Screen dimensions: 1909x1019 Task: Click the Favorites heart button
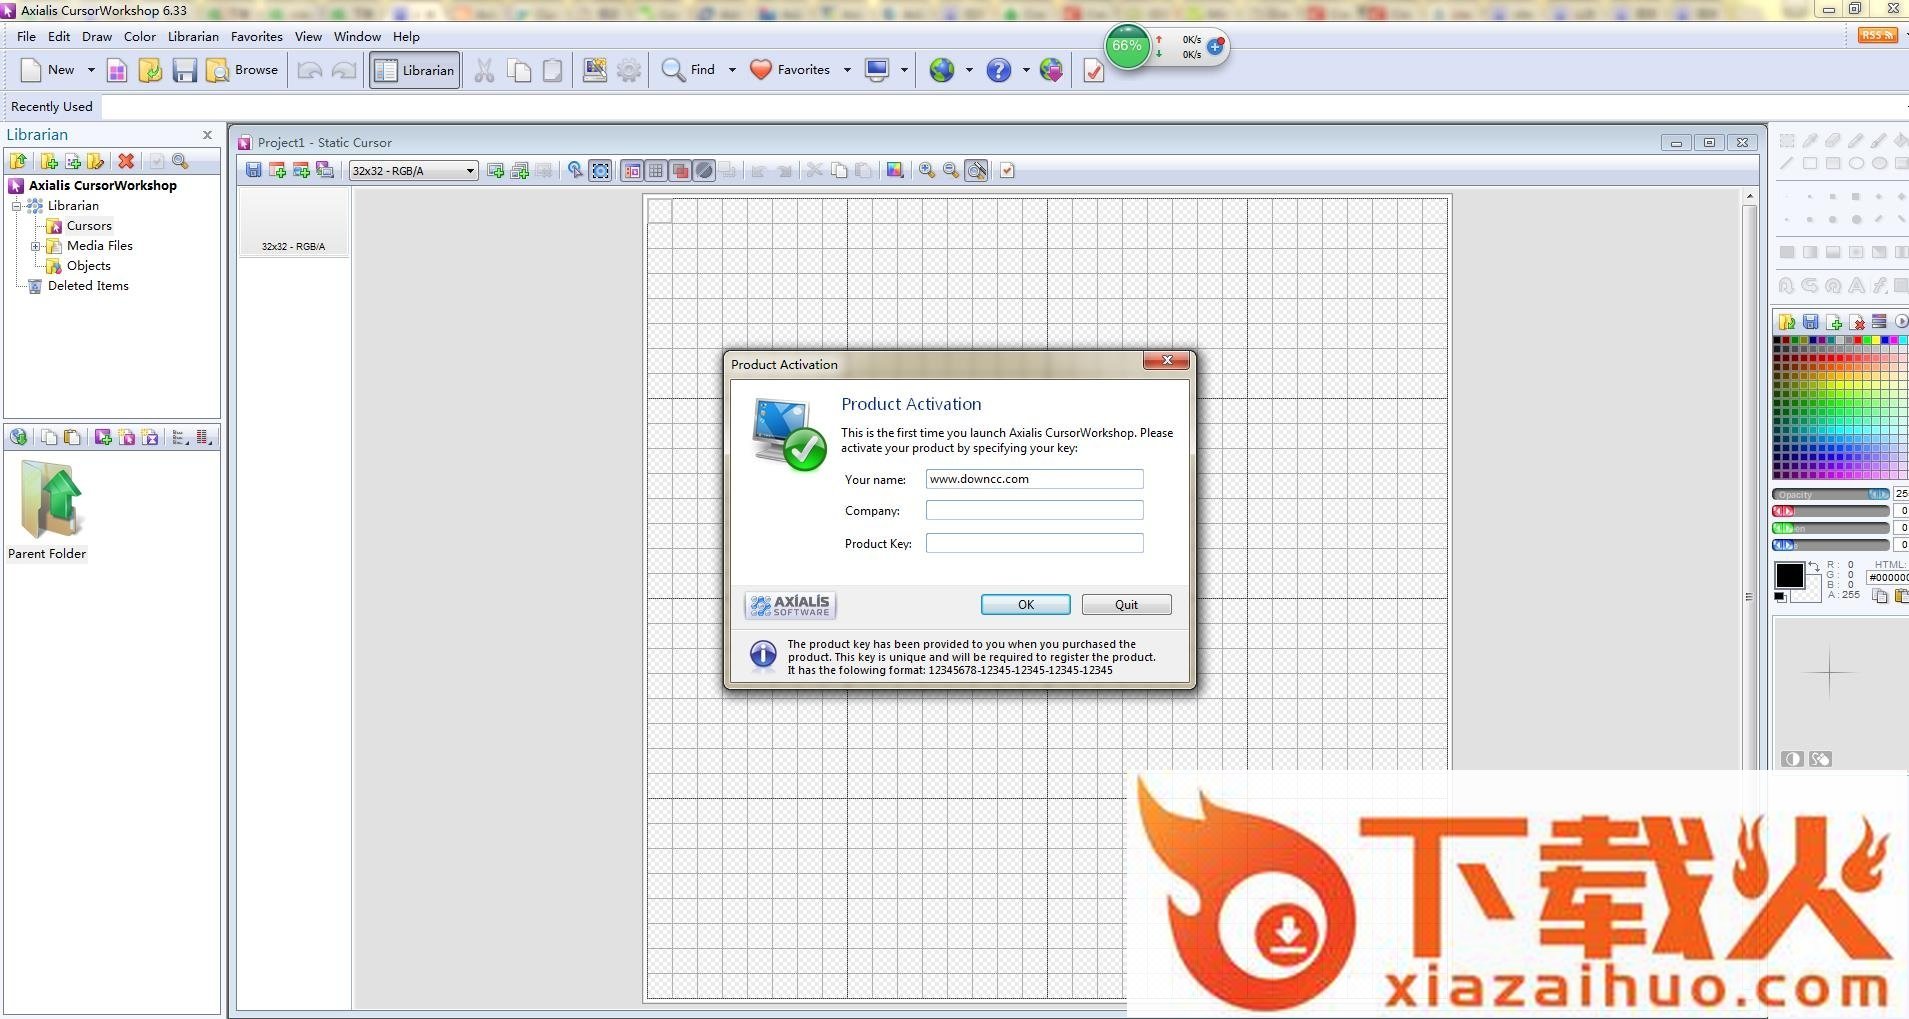(790, 70)
